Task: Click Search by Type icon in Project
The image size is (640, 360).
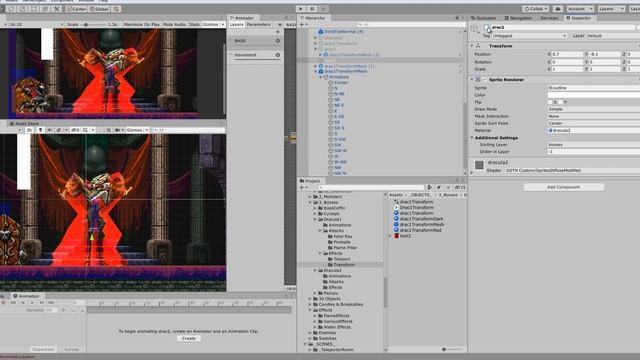Action: [429, 187]
